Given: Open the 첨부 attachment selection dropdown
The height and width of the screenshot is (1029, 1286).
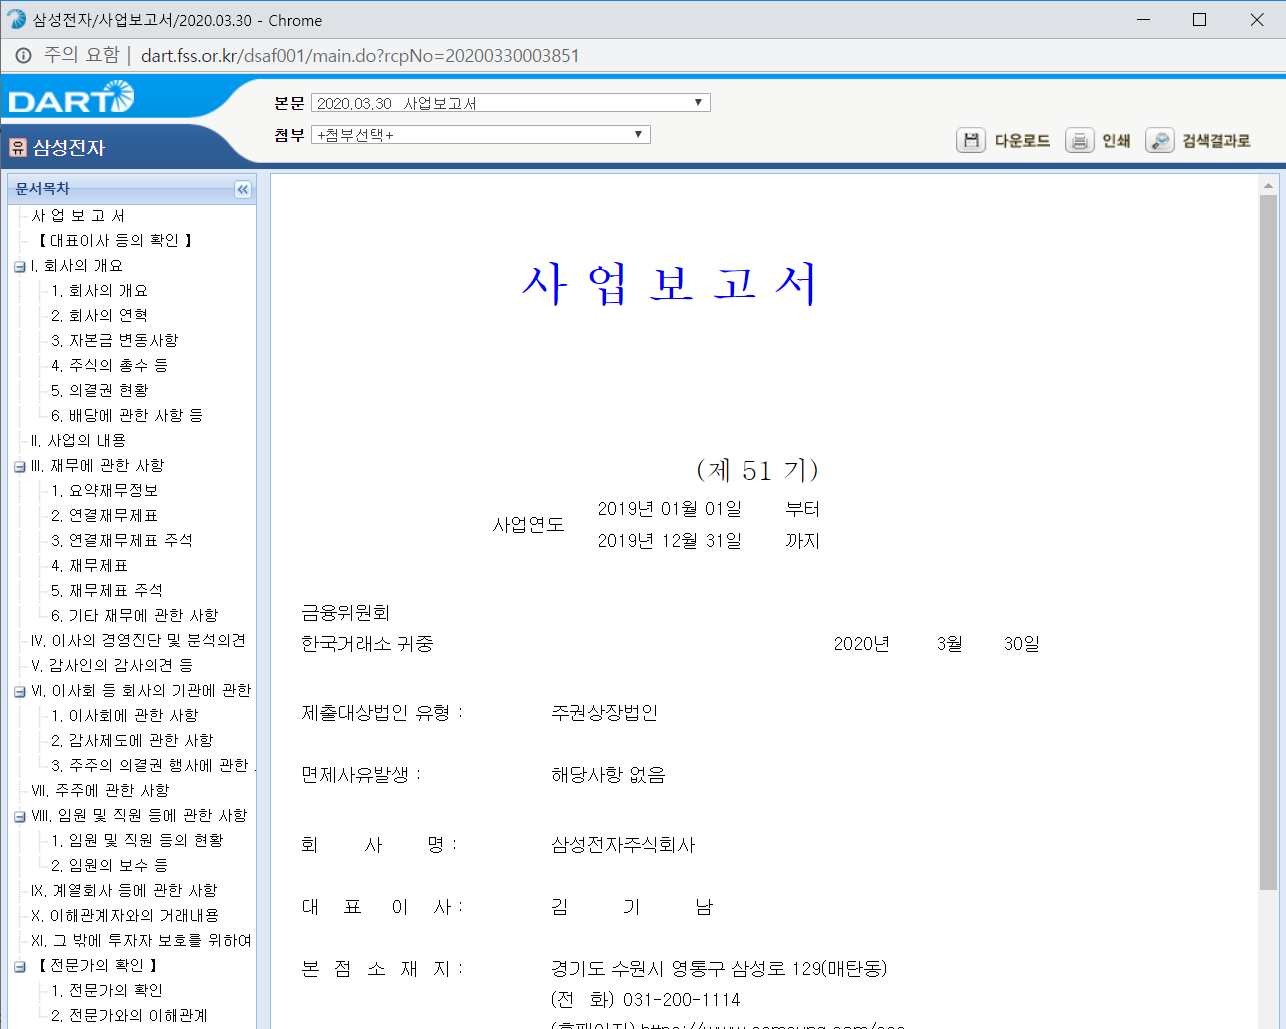Looking at the screenshot, I should pyautogui.click(x=481, y=134).
